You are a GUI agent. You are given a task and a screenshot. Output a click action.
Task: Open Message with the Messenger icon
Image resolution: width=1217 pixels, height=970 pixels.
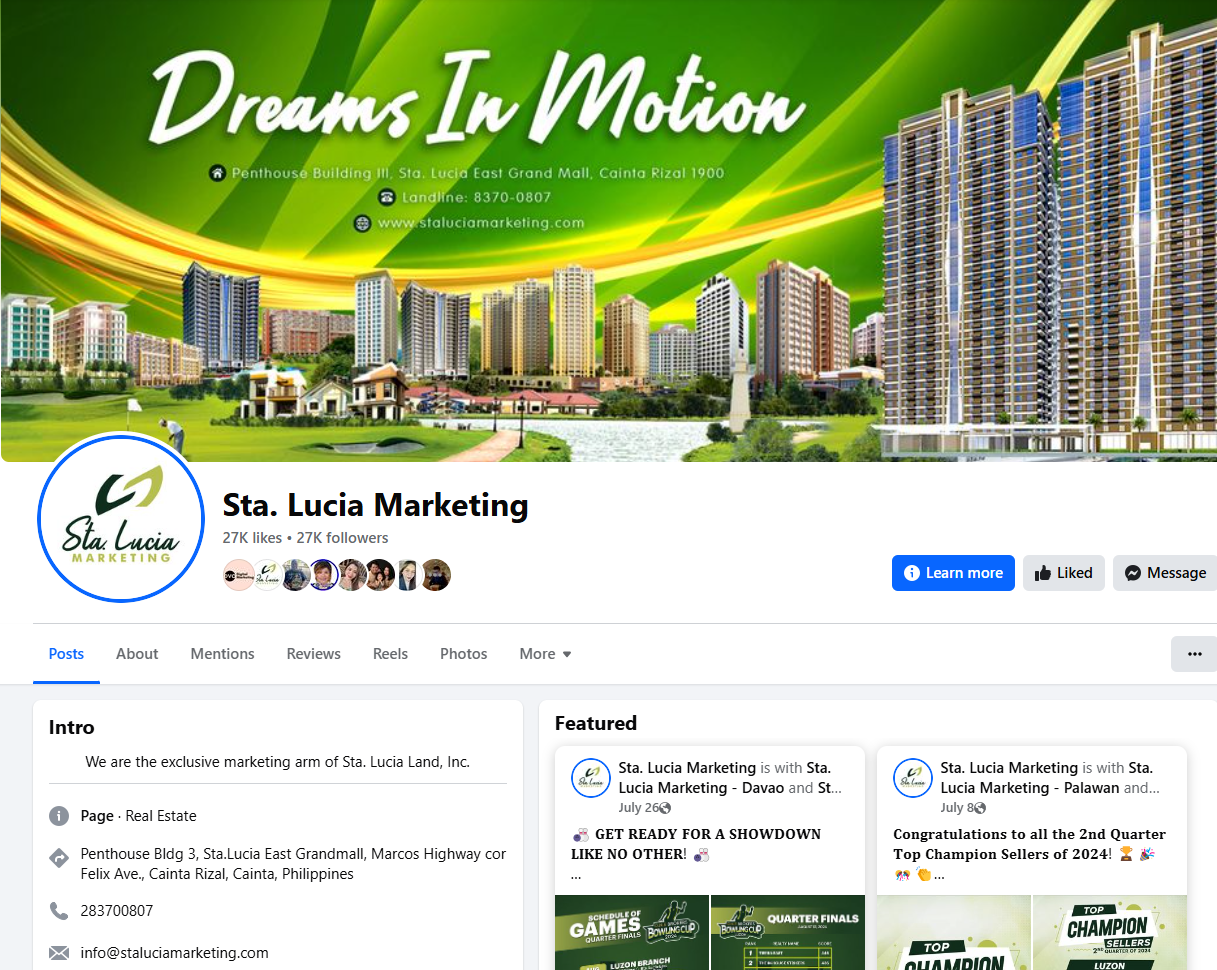tap(1165, 573)
